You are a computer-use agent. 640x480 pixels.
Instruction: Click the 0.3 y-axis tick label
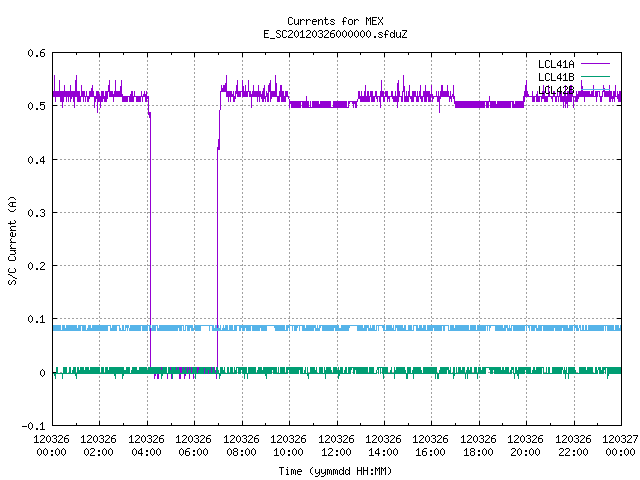tap(36, 213)
